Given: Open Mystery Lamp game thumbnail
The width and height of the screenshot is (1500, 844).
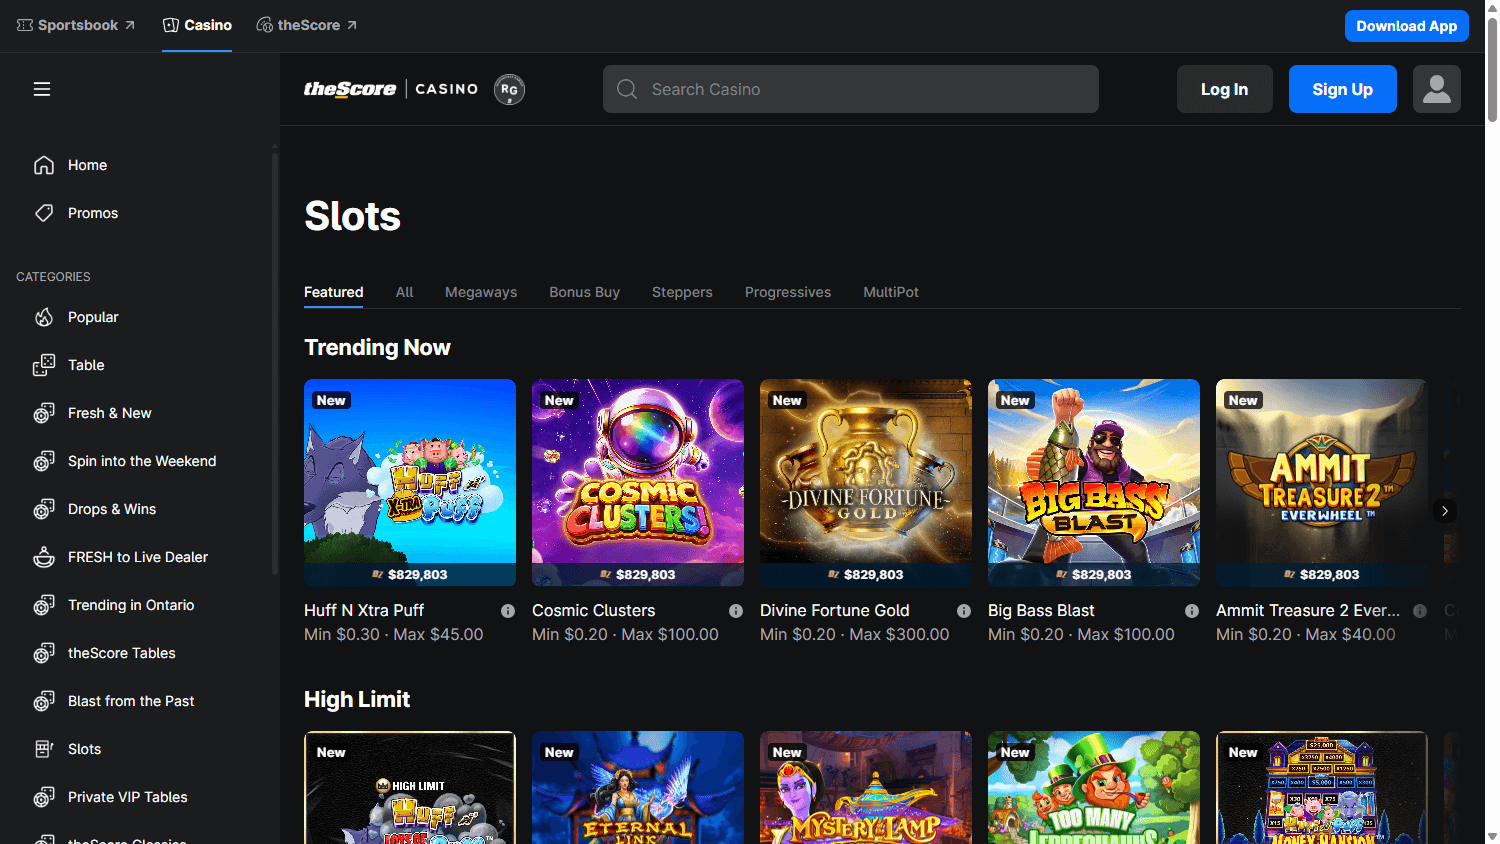Looking at the screenshot, I should (x=866, y=788).
